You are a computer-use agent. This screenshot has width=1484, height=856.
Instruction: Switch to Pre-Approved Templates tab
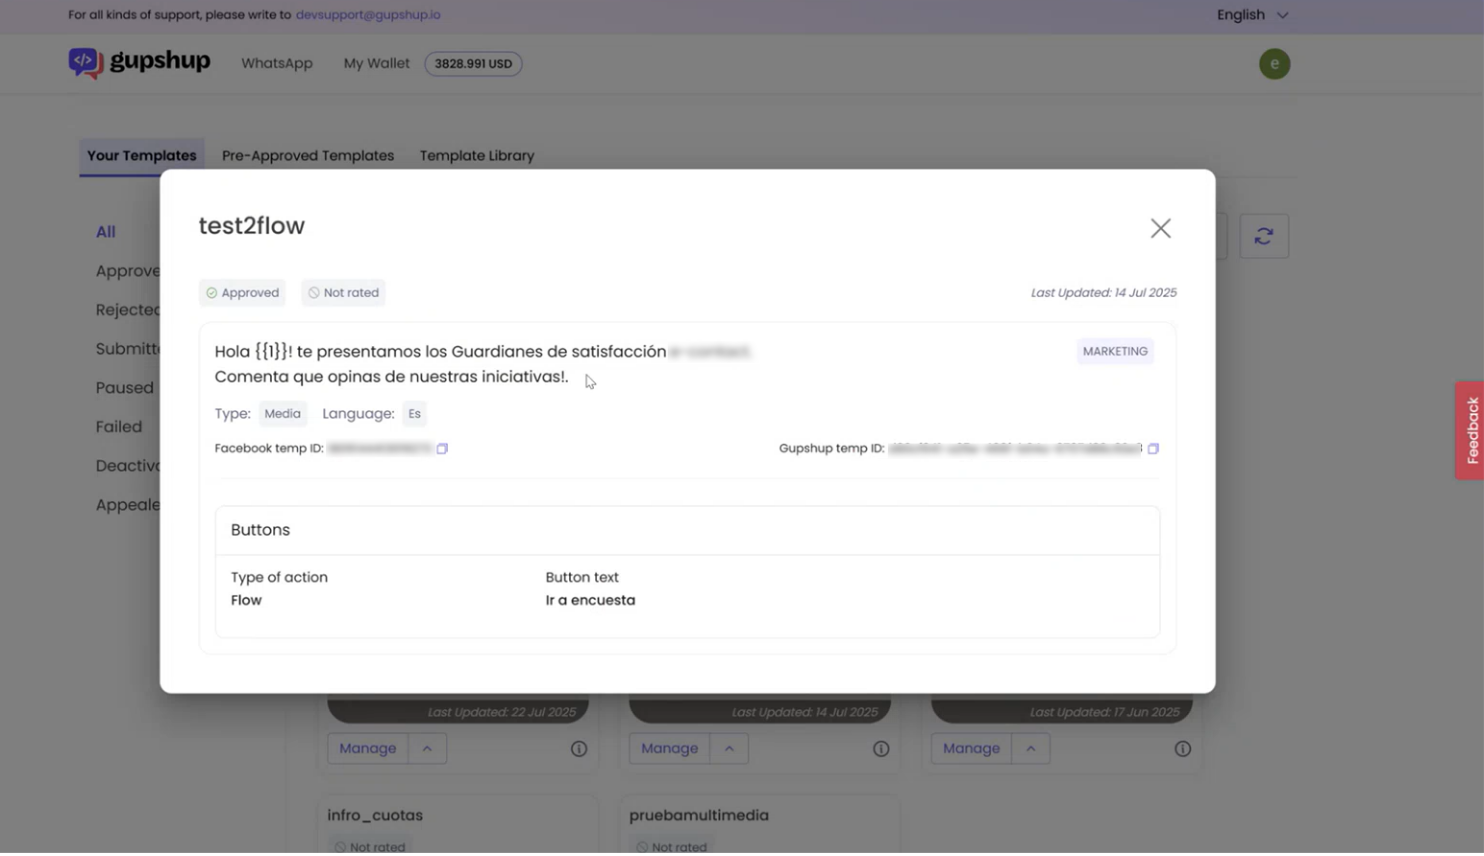coord(308,156)
